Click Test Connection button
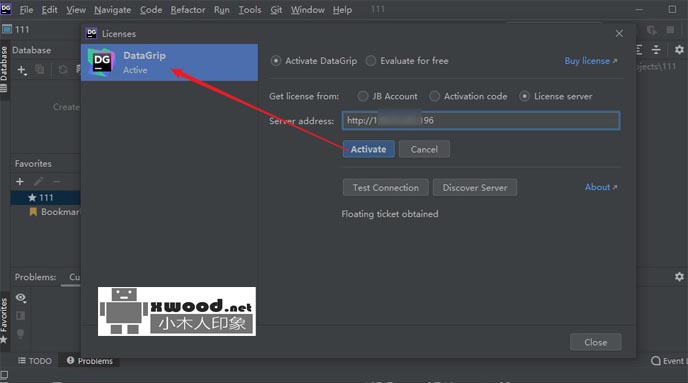Image resolution: width=688 pixels, height=383 pixels. tap(386, 187)
